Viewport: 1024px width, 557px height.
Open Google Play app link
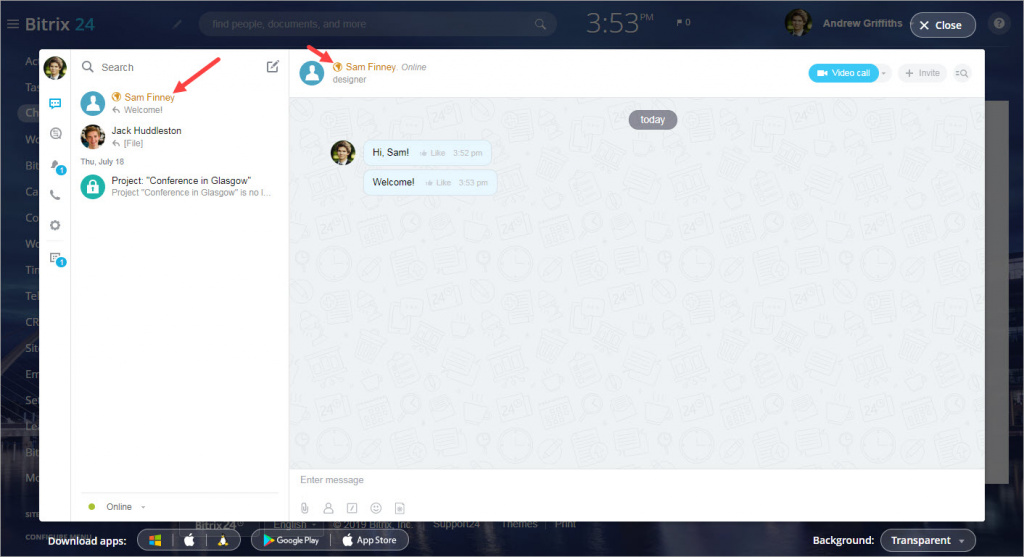click(x=291, y=540)
